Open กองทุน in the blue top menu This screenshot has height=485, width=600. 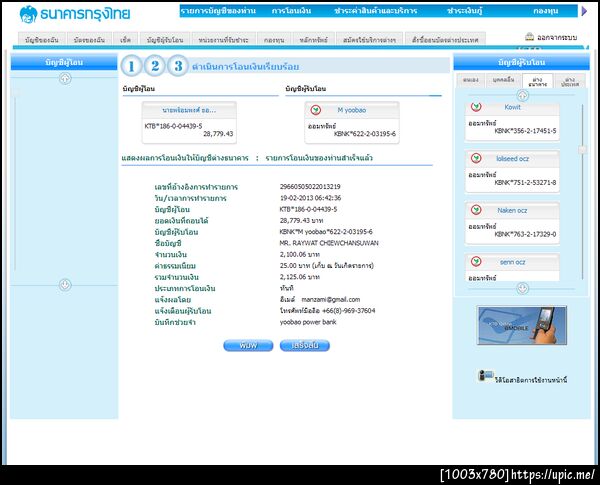click(x=546, y=11)
